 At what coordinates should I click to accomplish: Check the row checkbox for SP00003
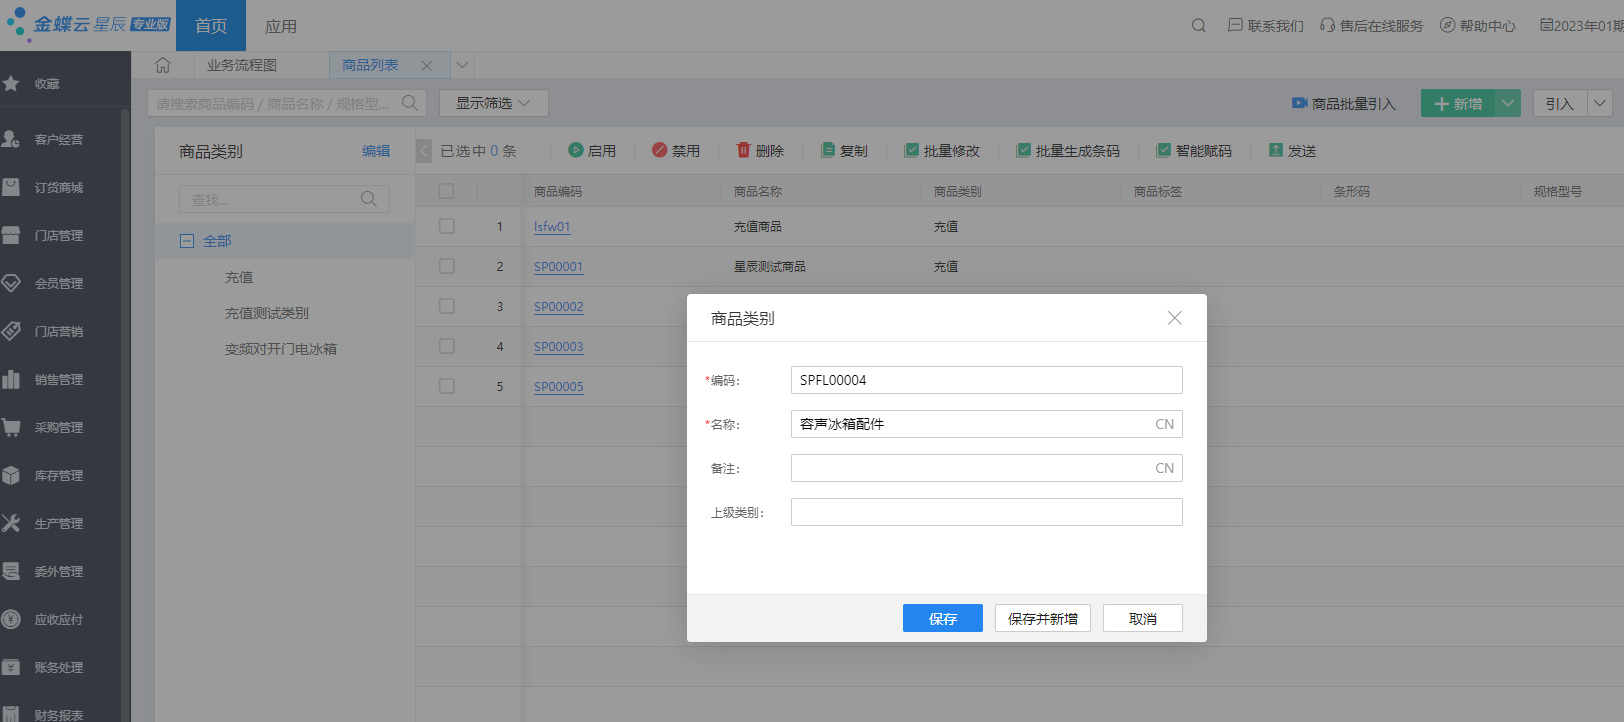(447, 346)
